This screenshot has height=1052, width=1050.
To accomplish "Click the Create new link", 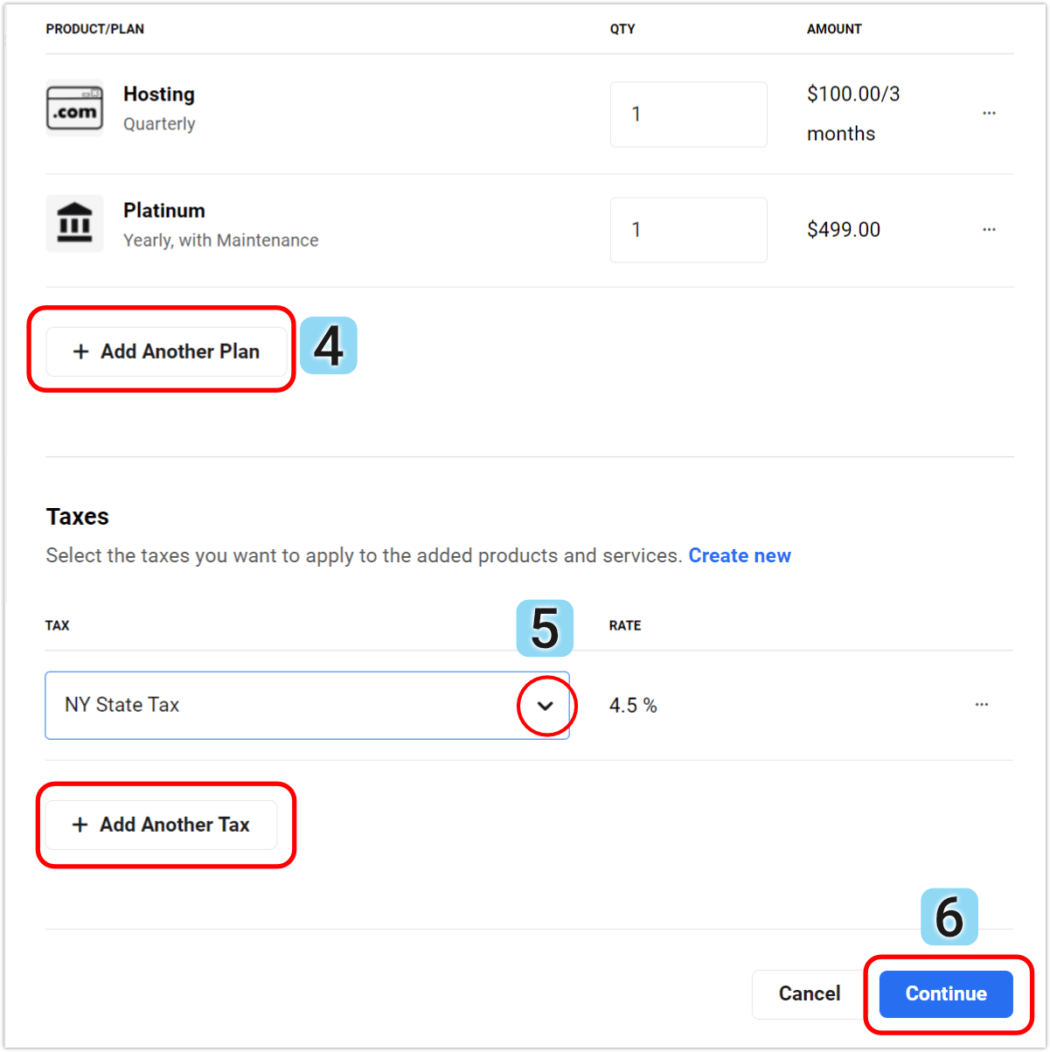I will click(739, 555).
